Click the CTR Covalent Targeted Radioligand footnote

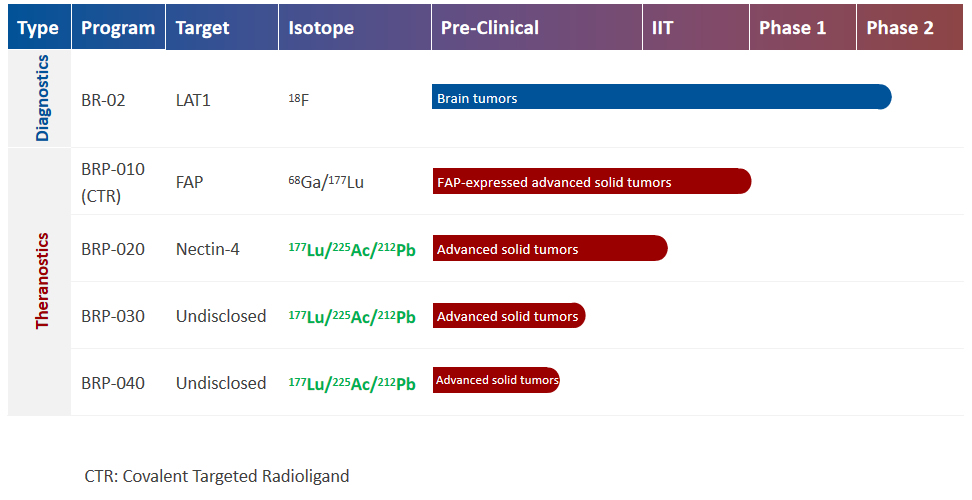pyautogui.click(x=217, y=476)
